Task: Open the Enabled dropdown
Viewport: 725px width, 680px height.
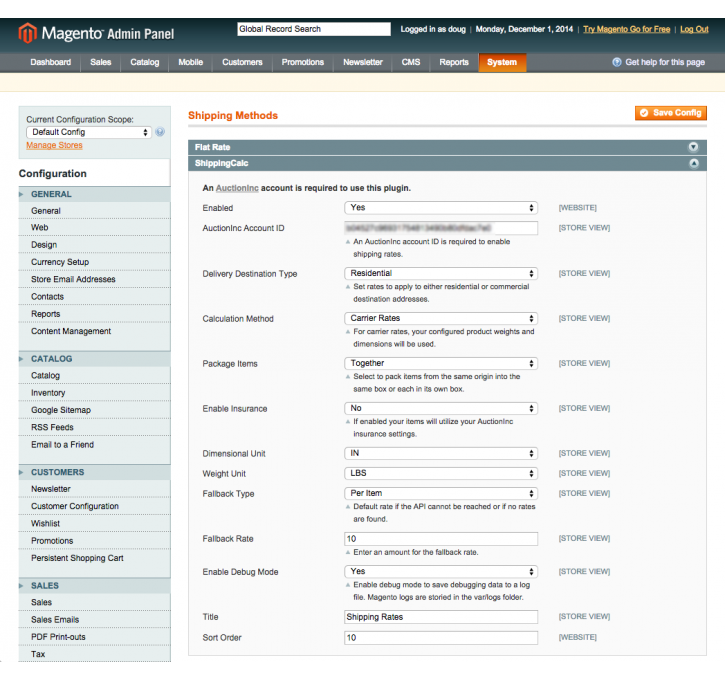Action: tap(441, 208)
